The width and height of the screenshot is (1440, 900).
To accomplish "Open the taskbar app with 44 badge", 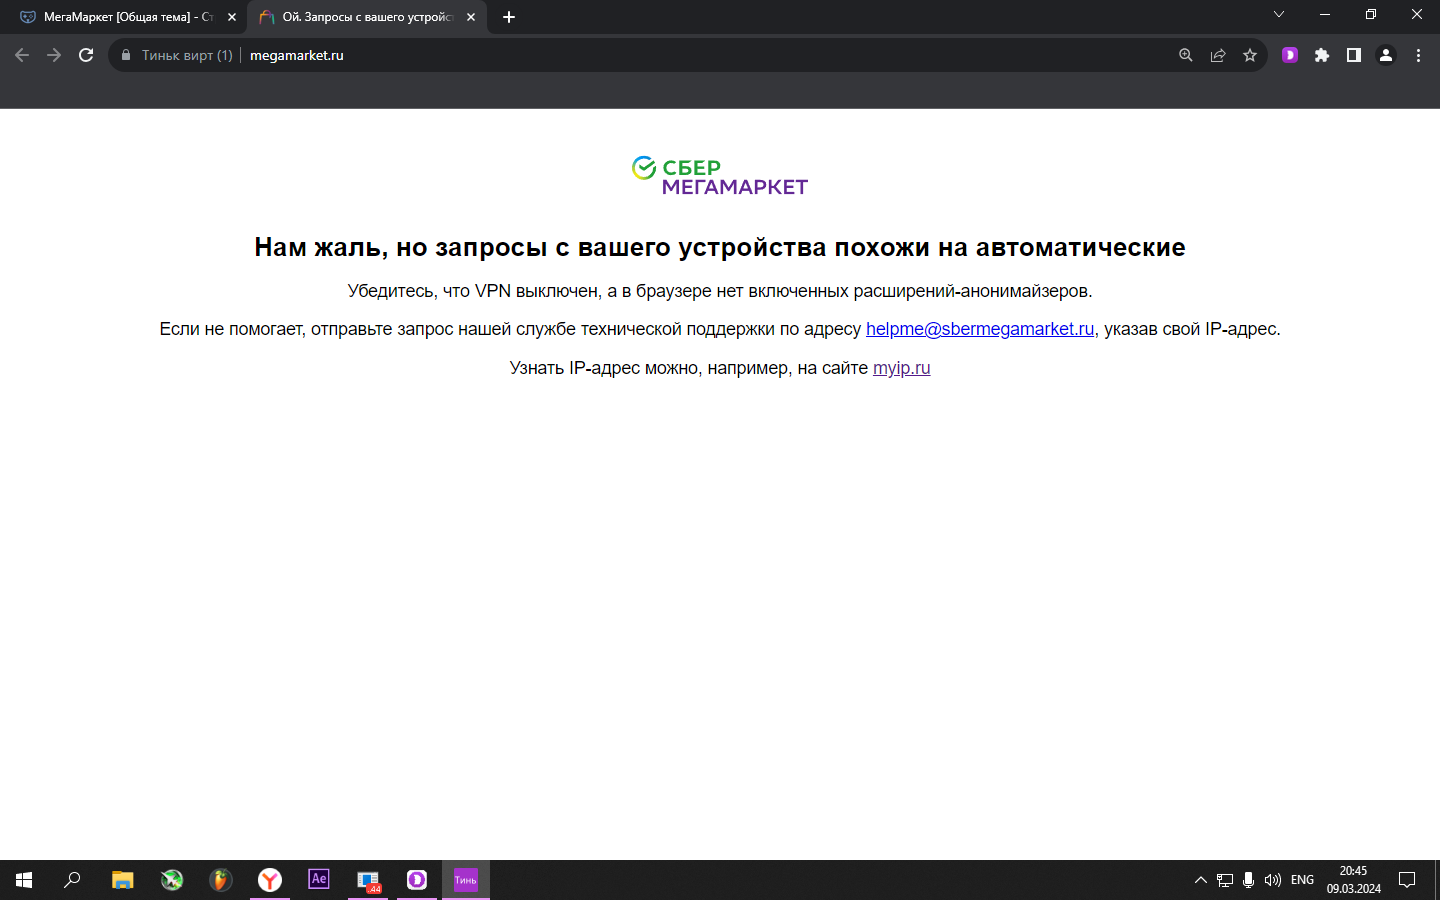I will click(368, 880).
